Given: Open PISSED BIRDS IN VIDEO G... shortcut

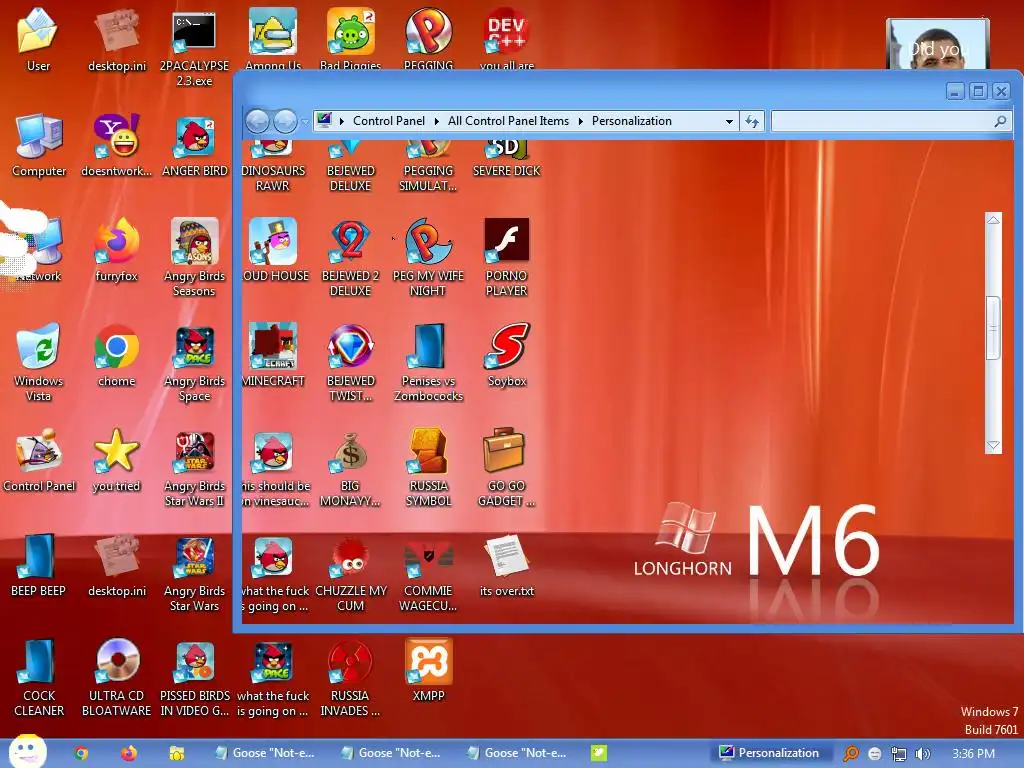Looking at the screenshot, I should (x=195, y=677).
